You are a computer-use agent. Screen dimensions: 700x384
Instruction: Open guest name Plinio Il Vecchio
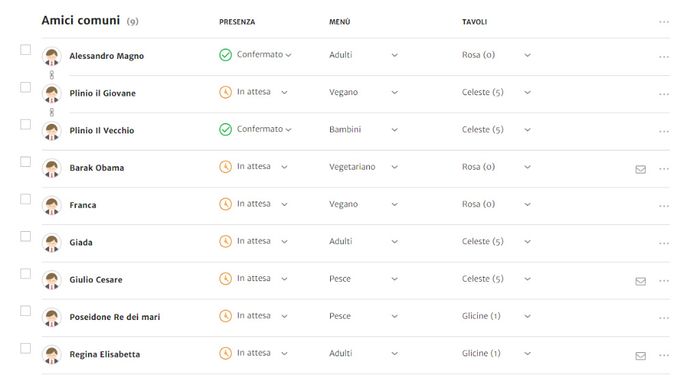coord(102,131)
